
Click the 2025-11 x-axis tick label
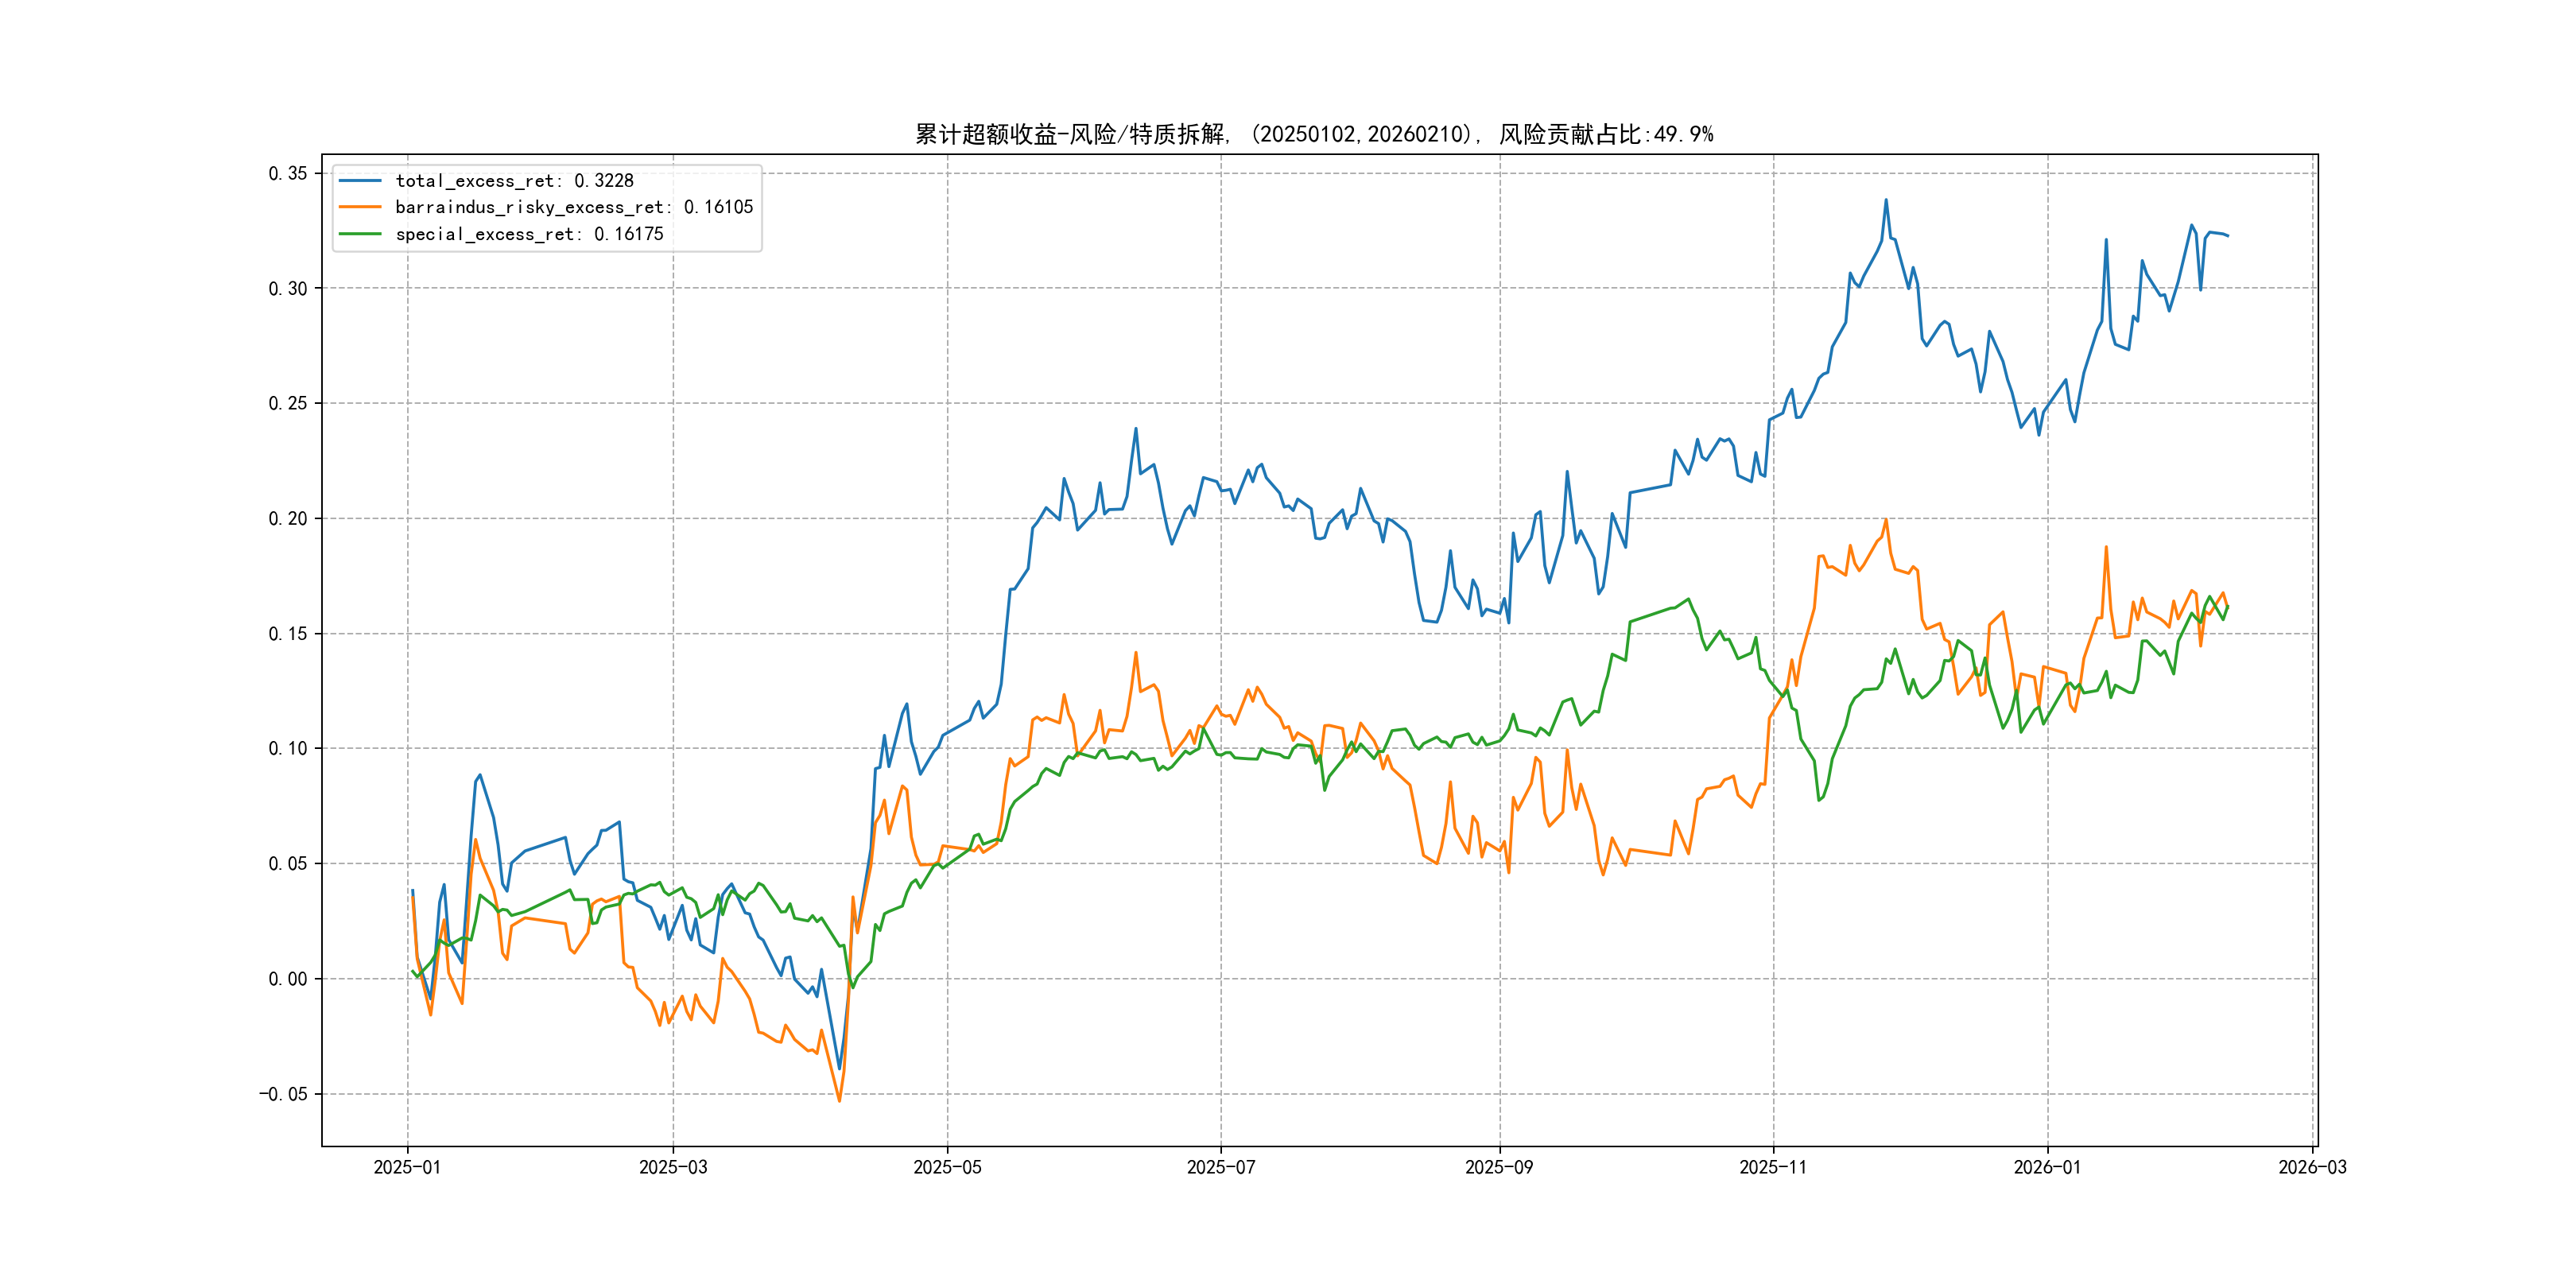(1773, 1167)
